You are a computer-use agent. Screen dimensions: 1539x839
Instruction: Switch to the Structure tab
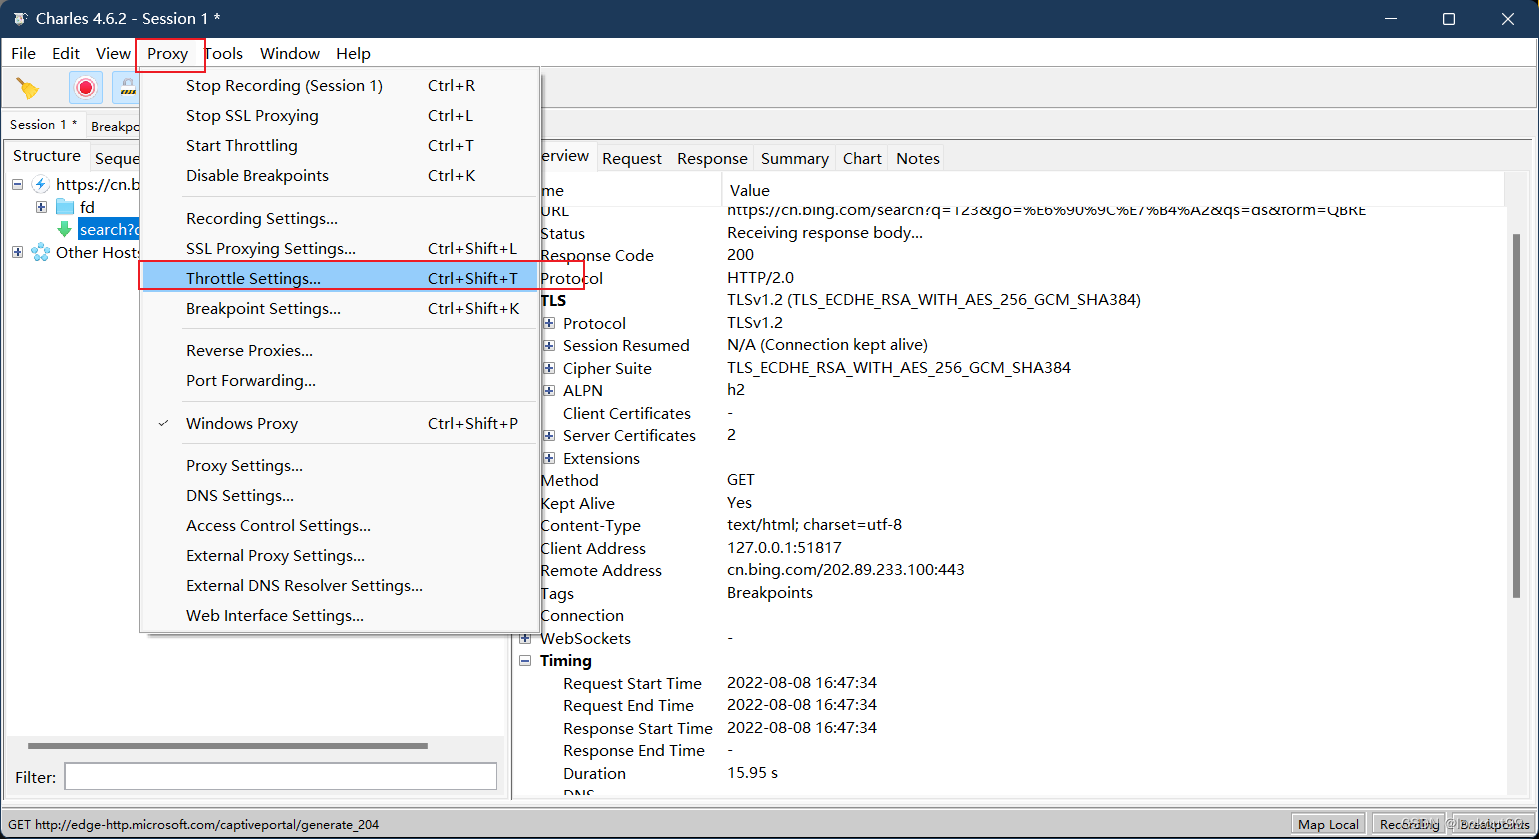tap(47, 156)
